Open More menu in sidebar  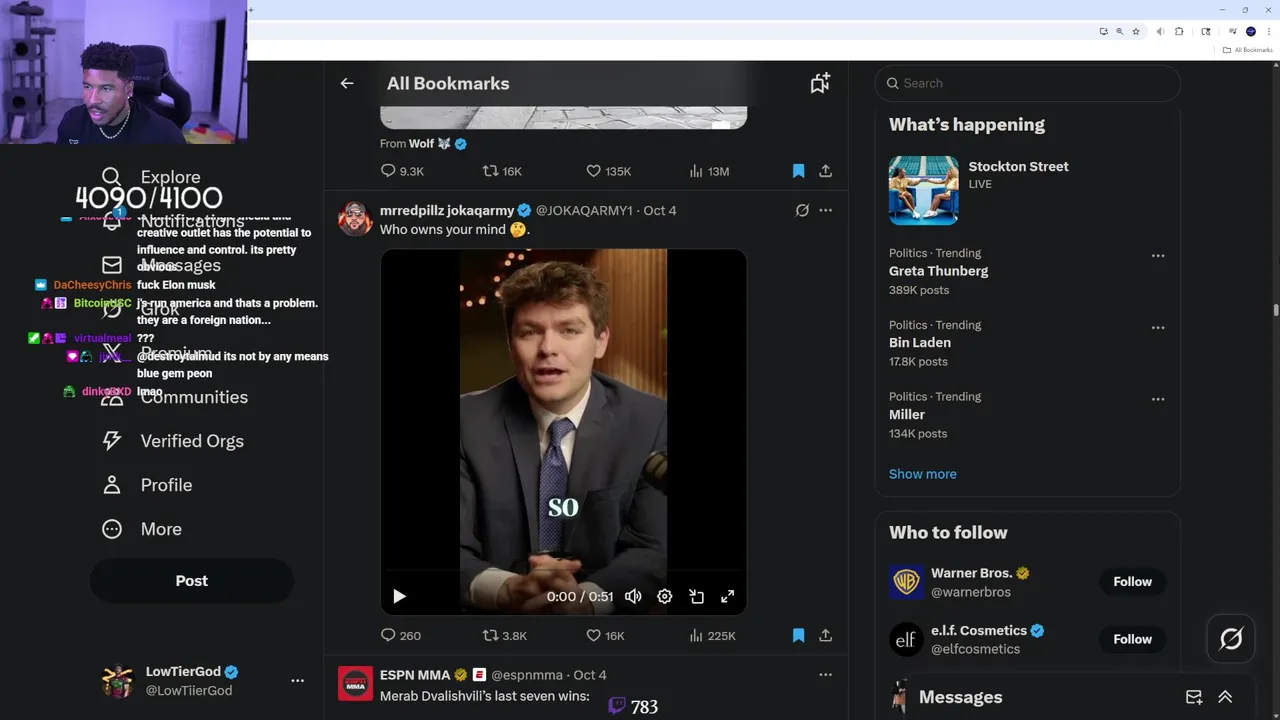(143, 529)
